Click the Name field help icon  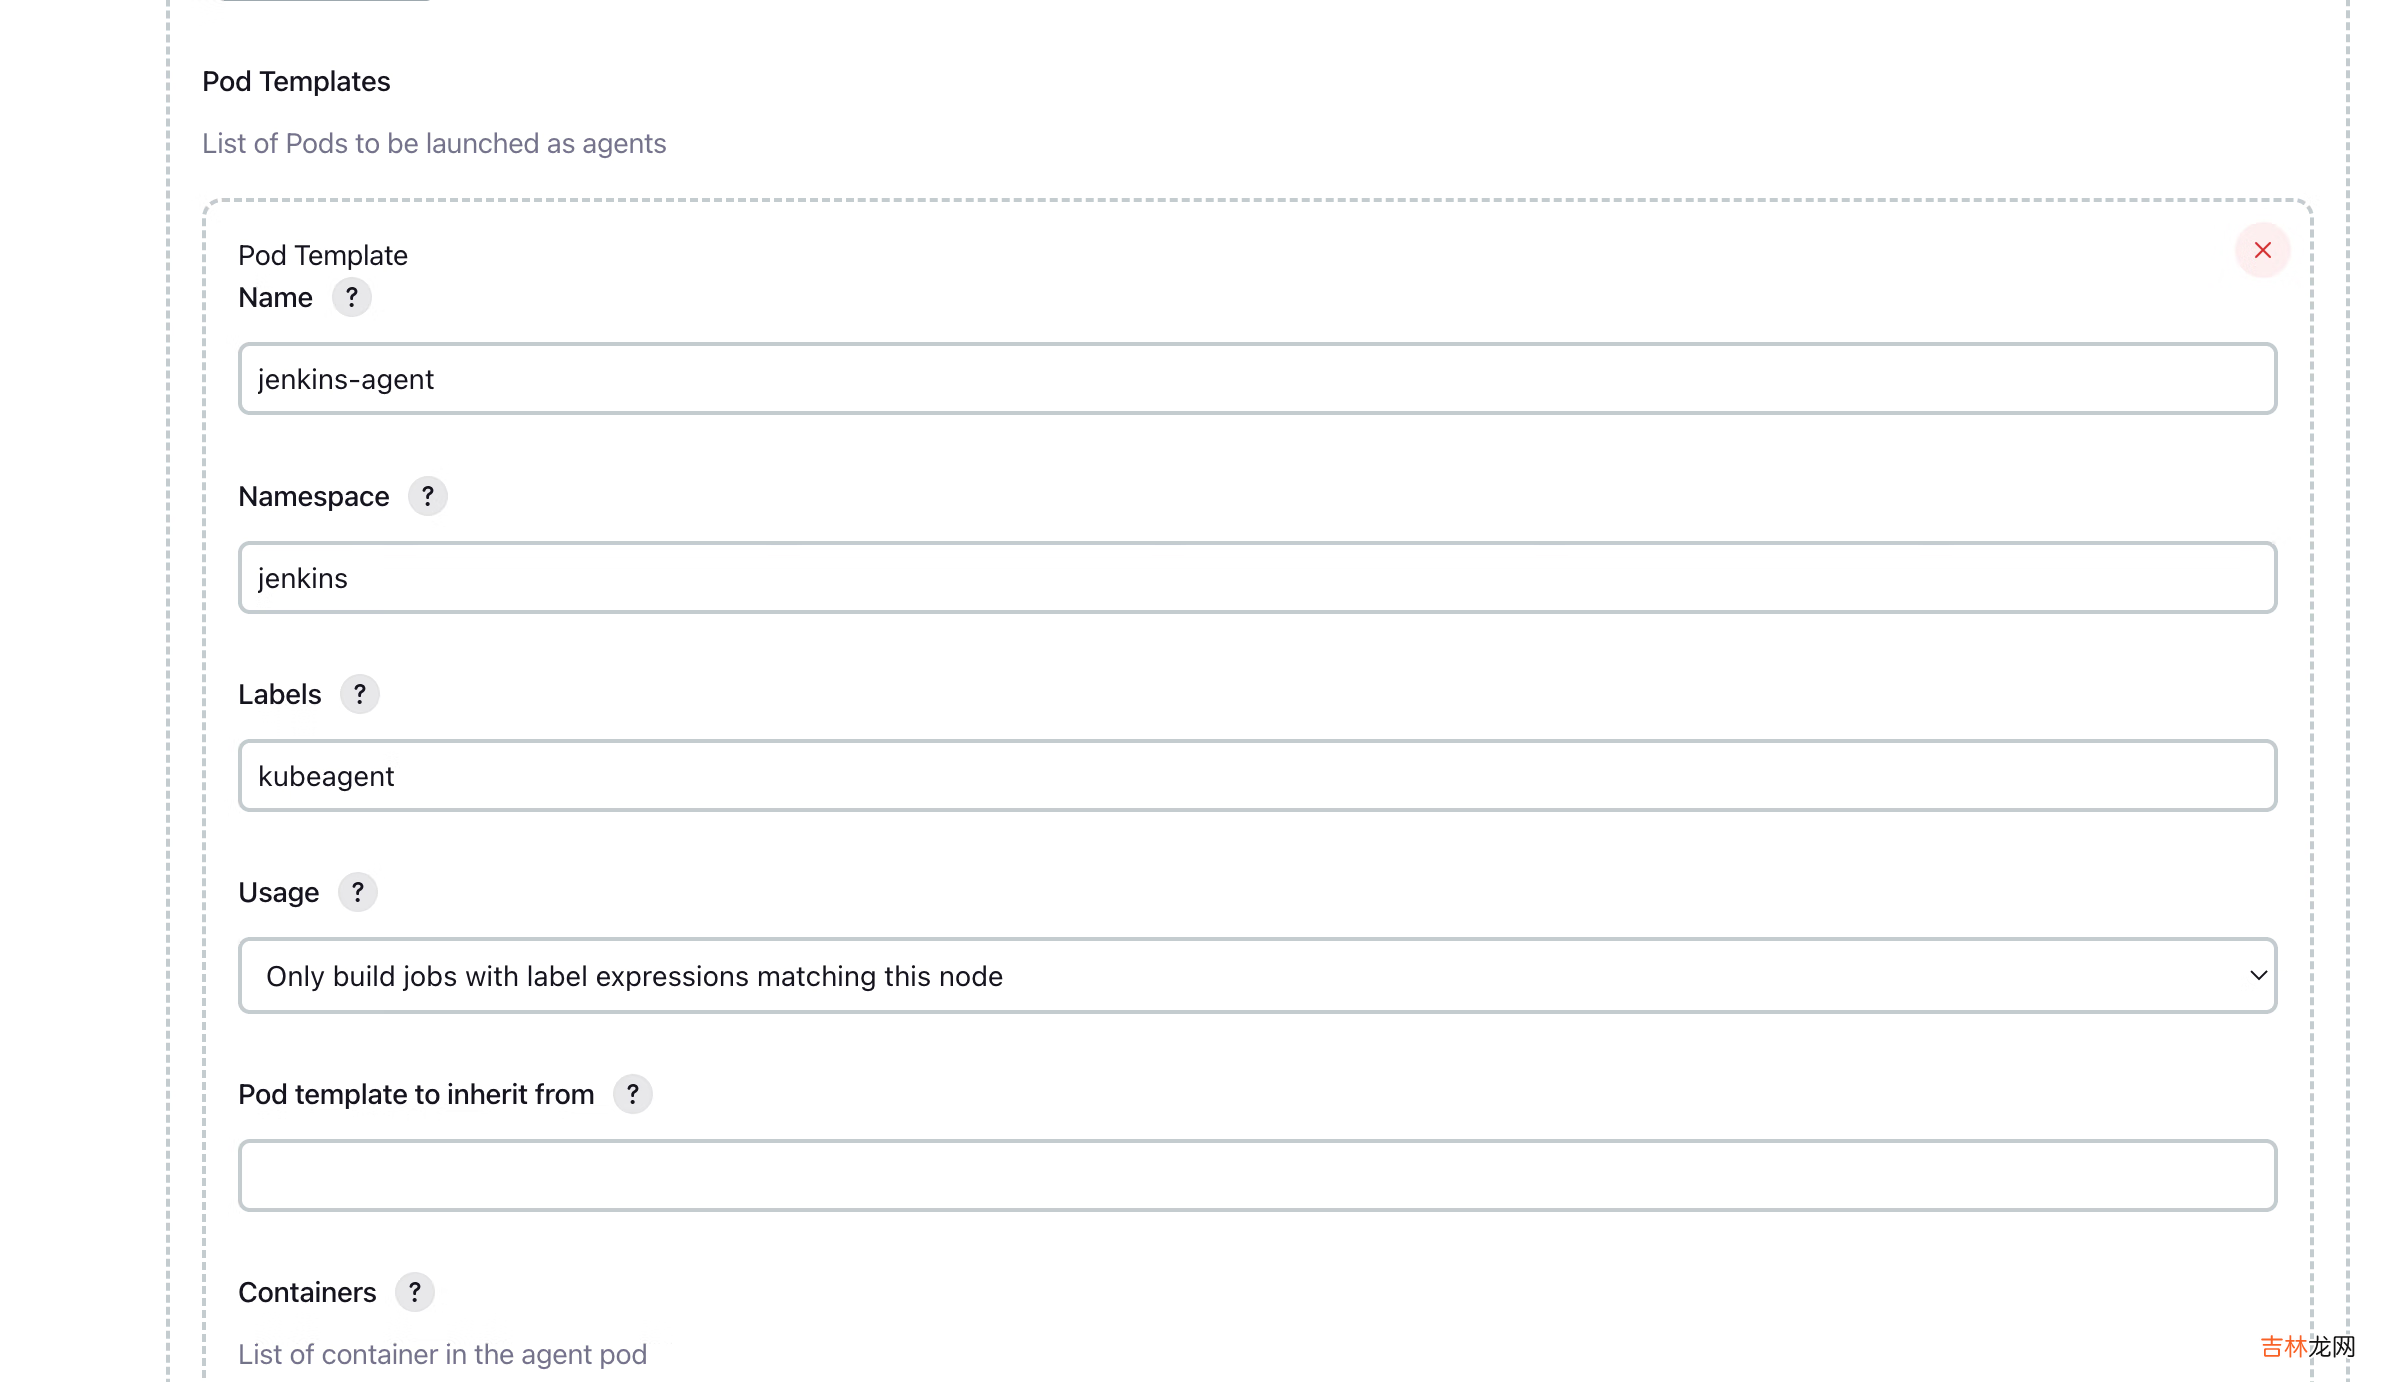pos(351,298)
